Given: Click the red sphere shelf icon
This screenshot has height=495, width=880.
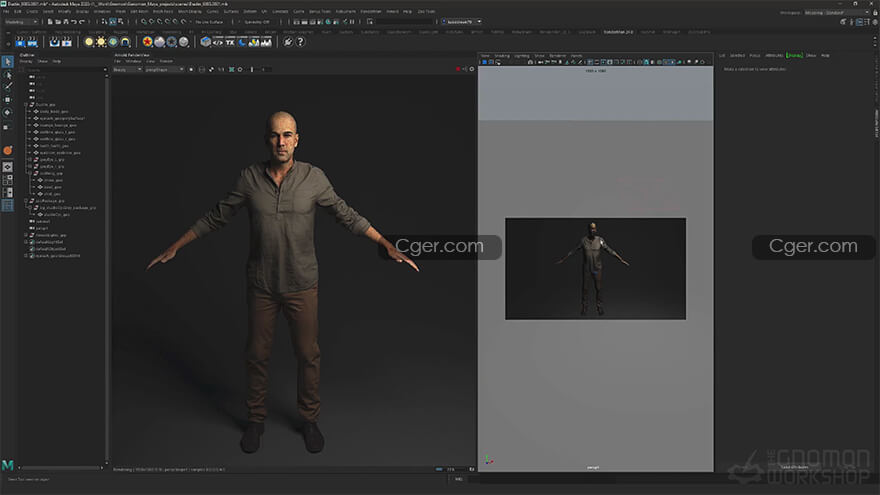Looking at the screenshot, I should (147, 41).
